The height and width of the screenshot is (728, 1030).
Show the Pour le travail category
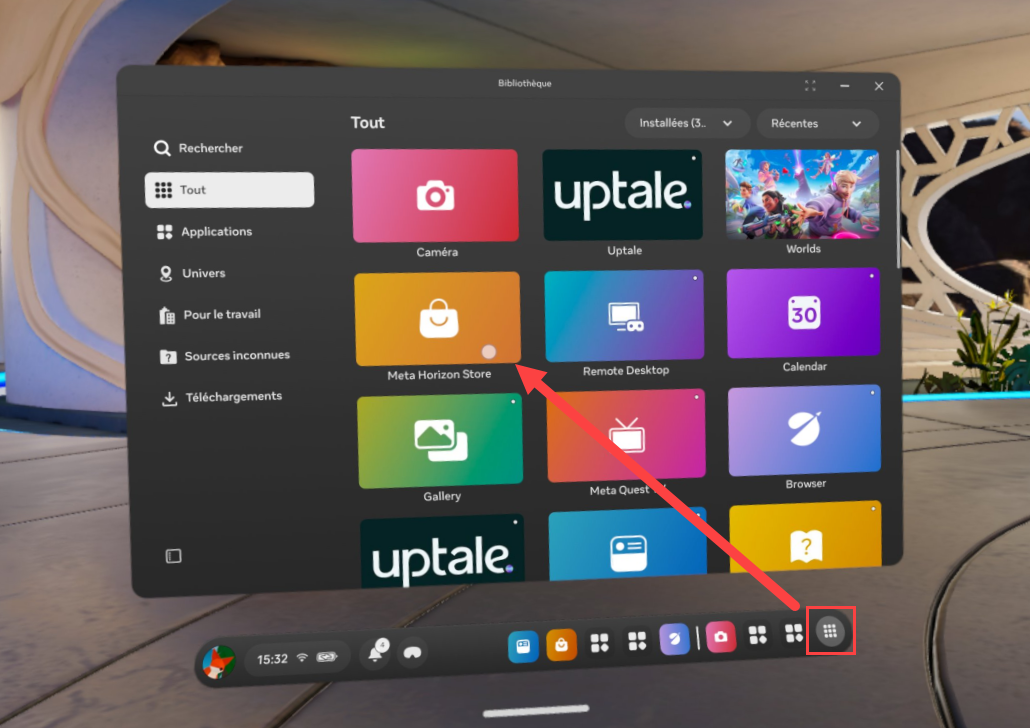[x=210, y=315]
